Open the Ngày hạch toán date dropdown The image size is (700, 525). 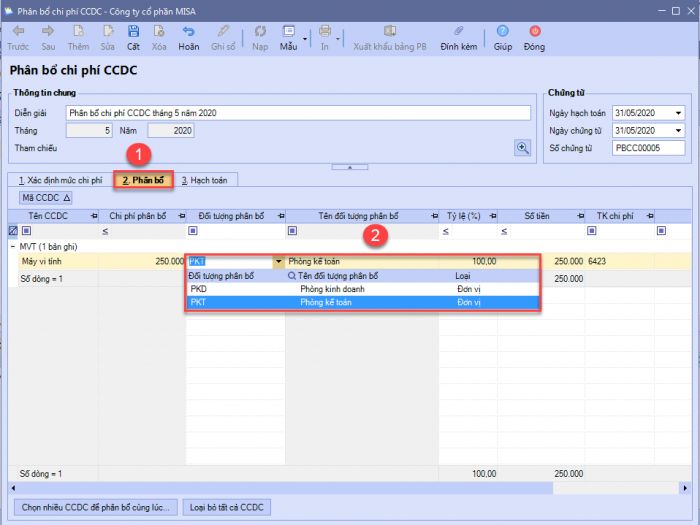click(x=678, y=113)
